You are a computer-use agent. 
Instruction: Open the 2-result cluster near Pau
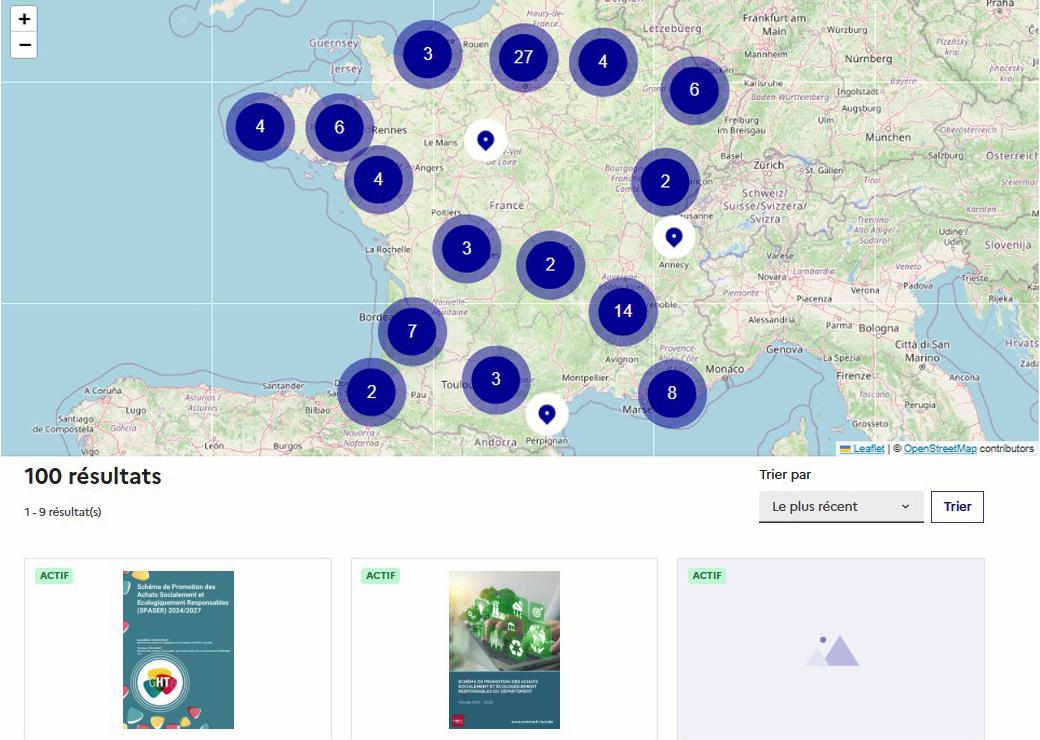click(x=371, y=392)
